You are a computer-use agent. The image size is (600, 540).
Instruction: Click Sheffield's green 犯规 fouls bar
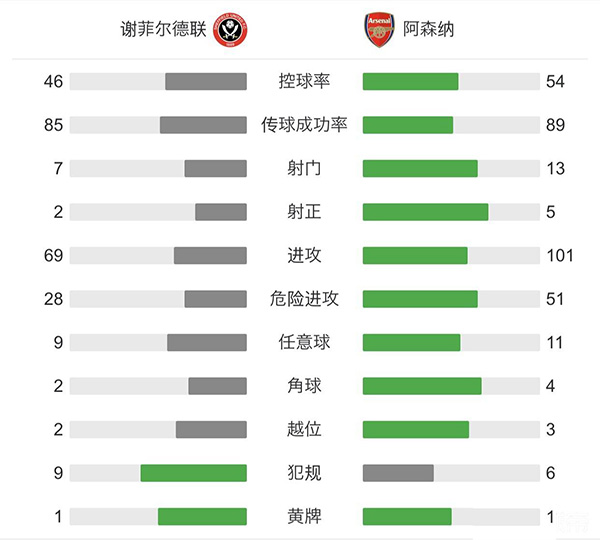193,472
